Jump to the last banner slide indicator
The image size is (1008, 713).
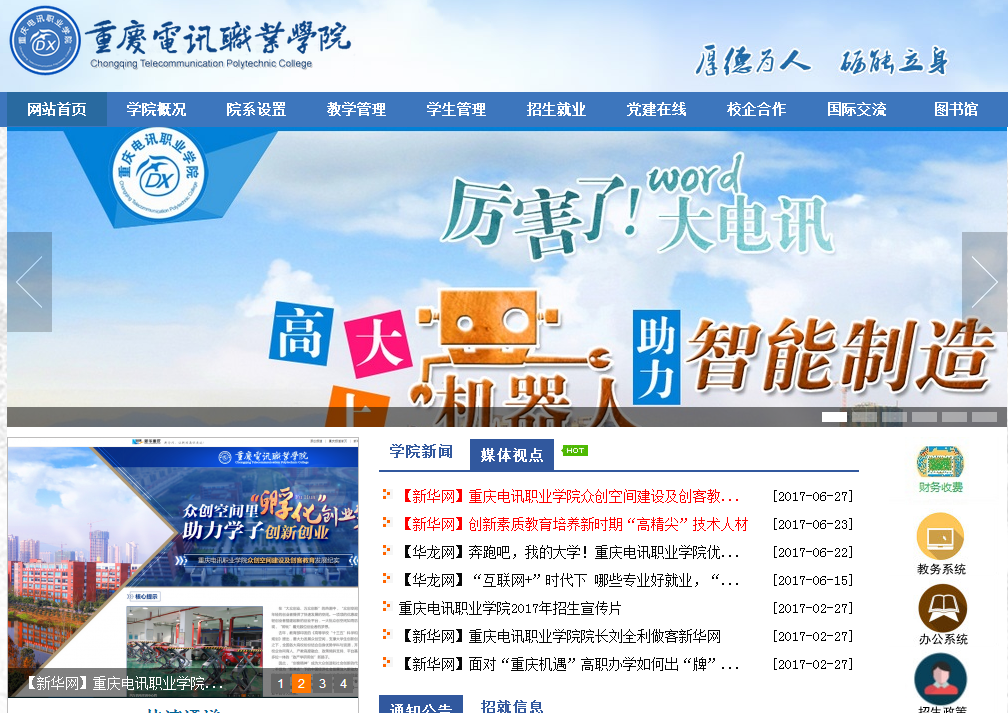point(984,417)
